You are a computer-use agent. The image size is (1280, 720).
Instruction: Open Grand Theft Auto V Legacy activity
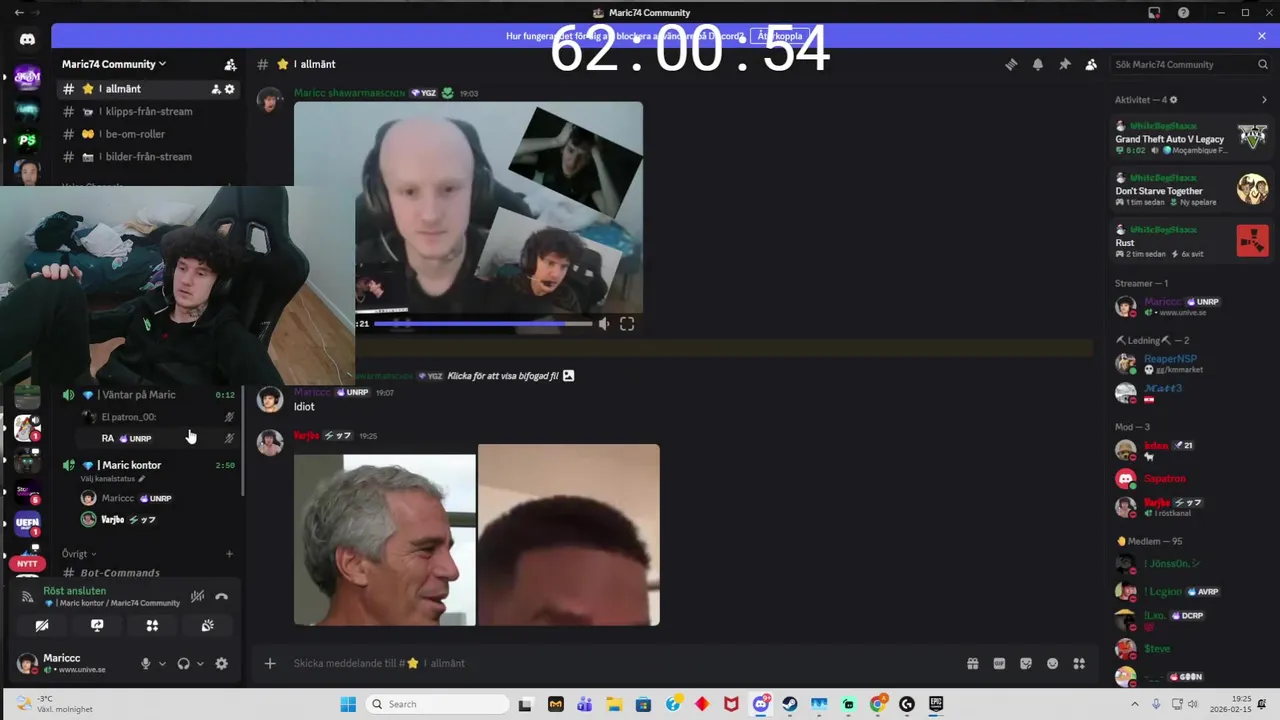point(1192,138)
